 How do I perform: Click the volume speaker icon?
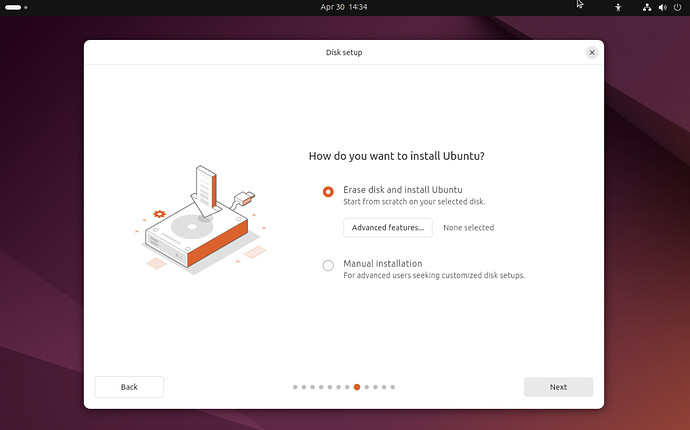662,7
